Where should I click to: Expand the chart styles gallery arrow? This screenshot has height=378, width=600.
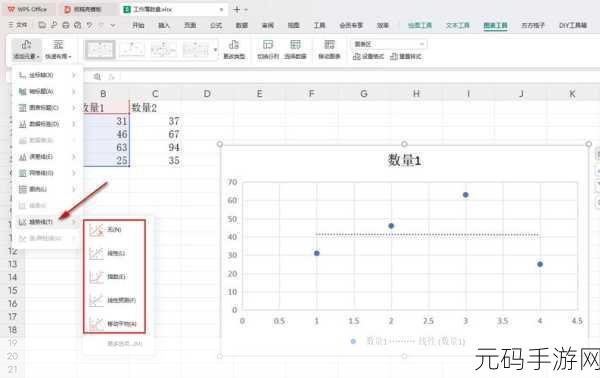click(215, 50)
